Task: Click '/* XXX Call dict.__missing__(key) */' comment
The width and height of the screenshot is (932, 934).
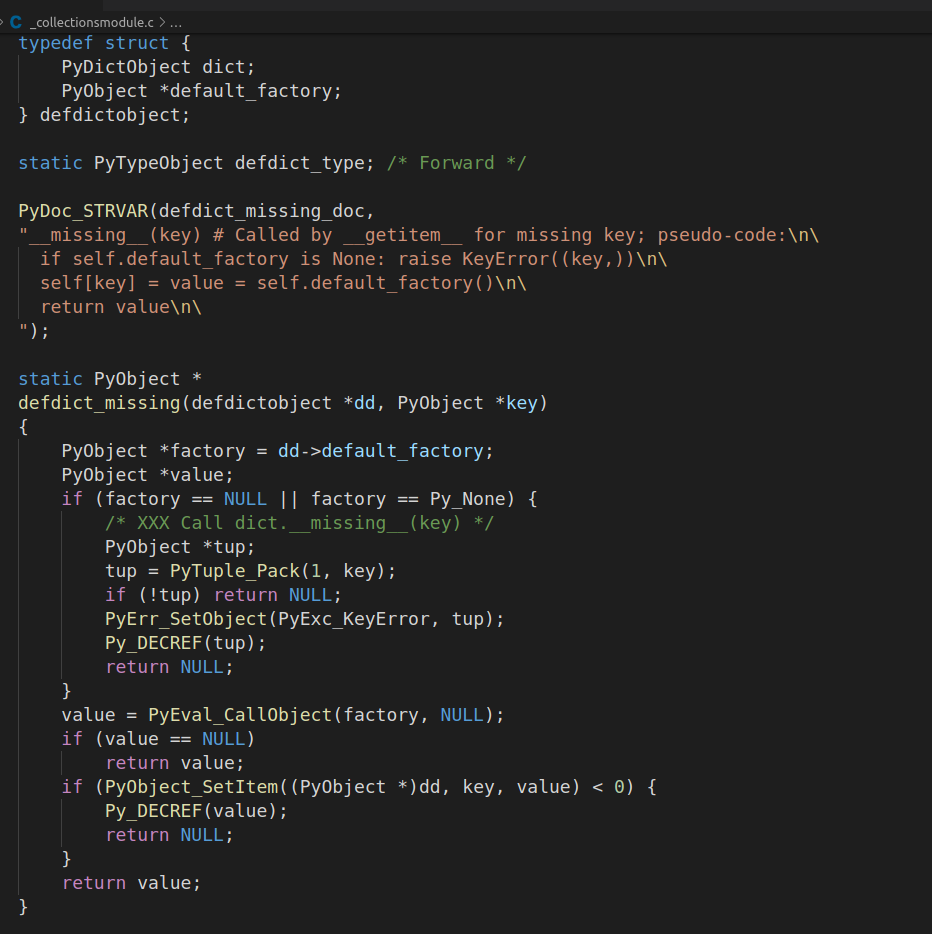Action: coord(300,523)
